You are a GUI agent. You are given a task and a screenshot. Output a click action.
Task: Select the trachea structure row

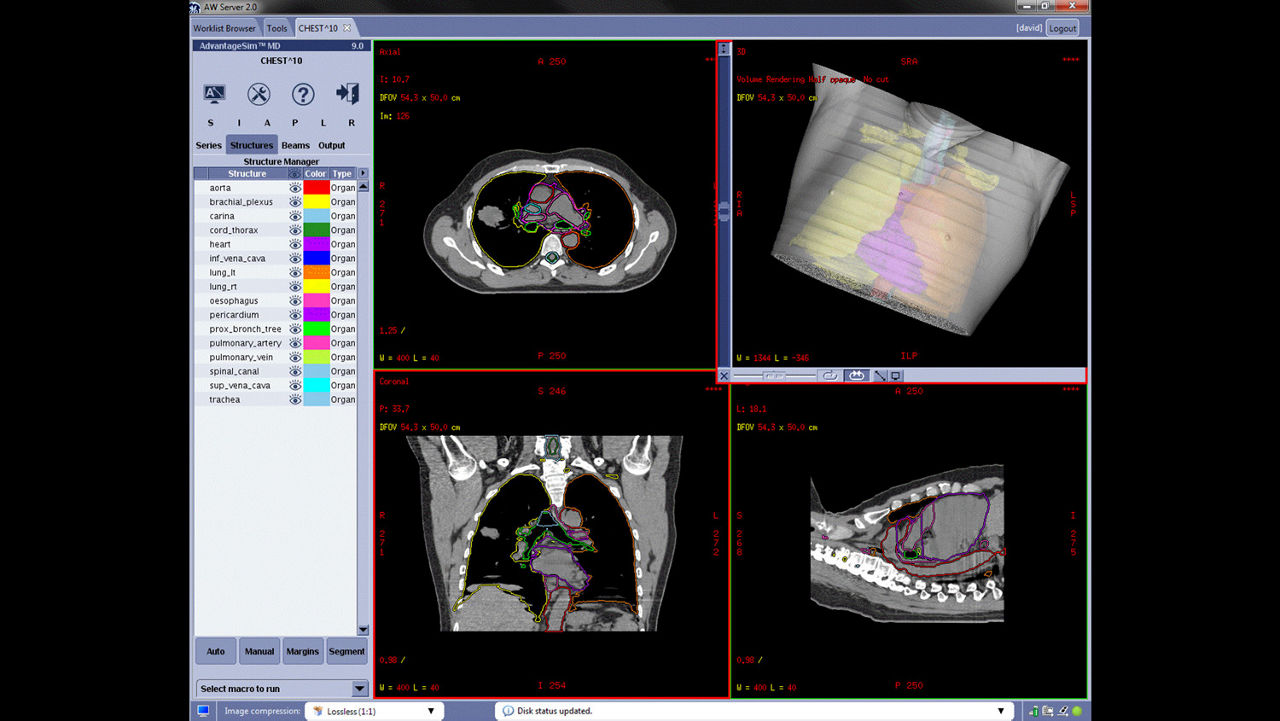pyautogui.click(x=275, y=399)
